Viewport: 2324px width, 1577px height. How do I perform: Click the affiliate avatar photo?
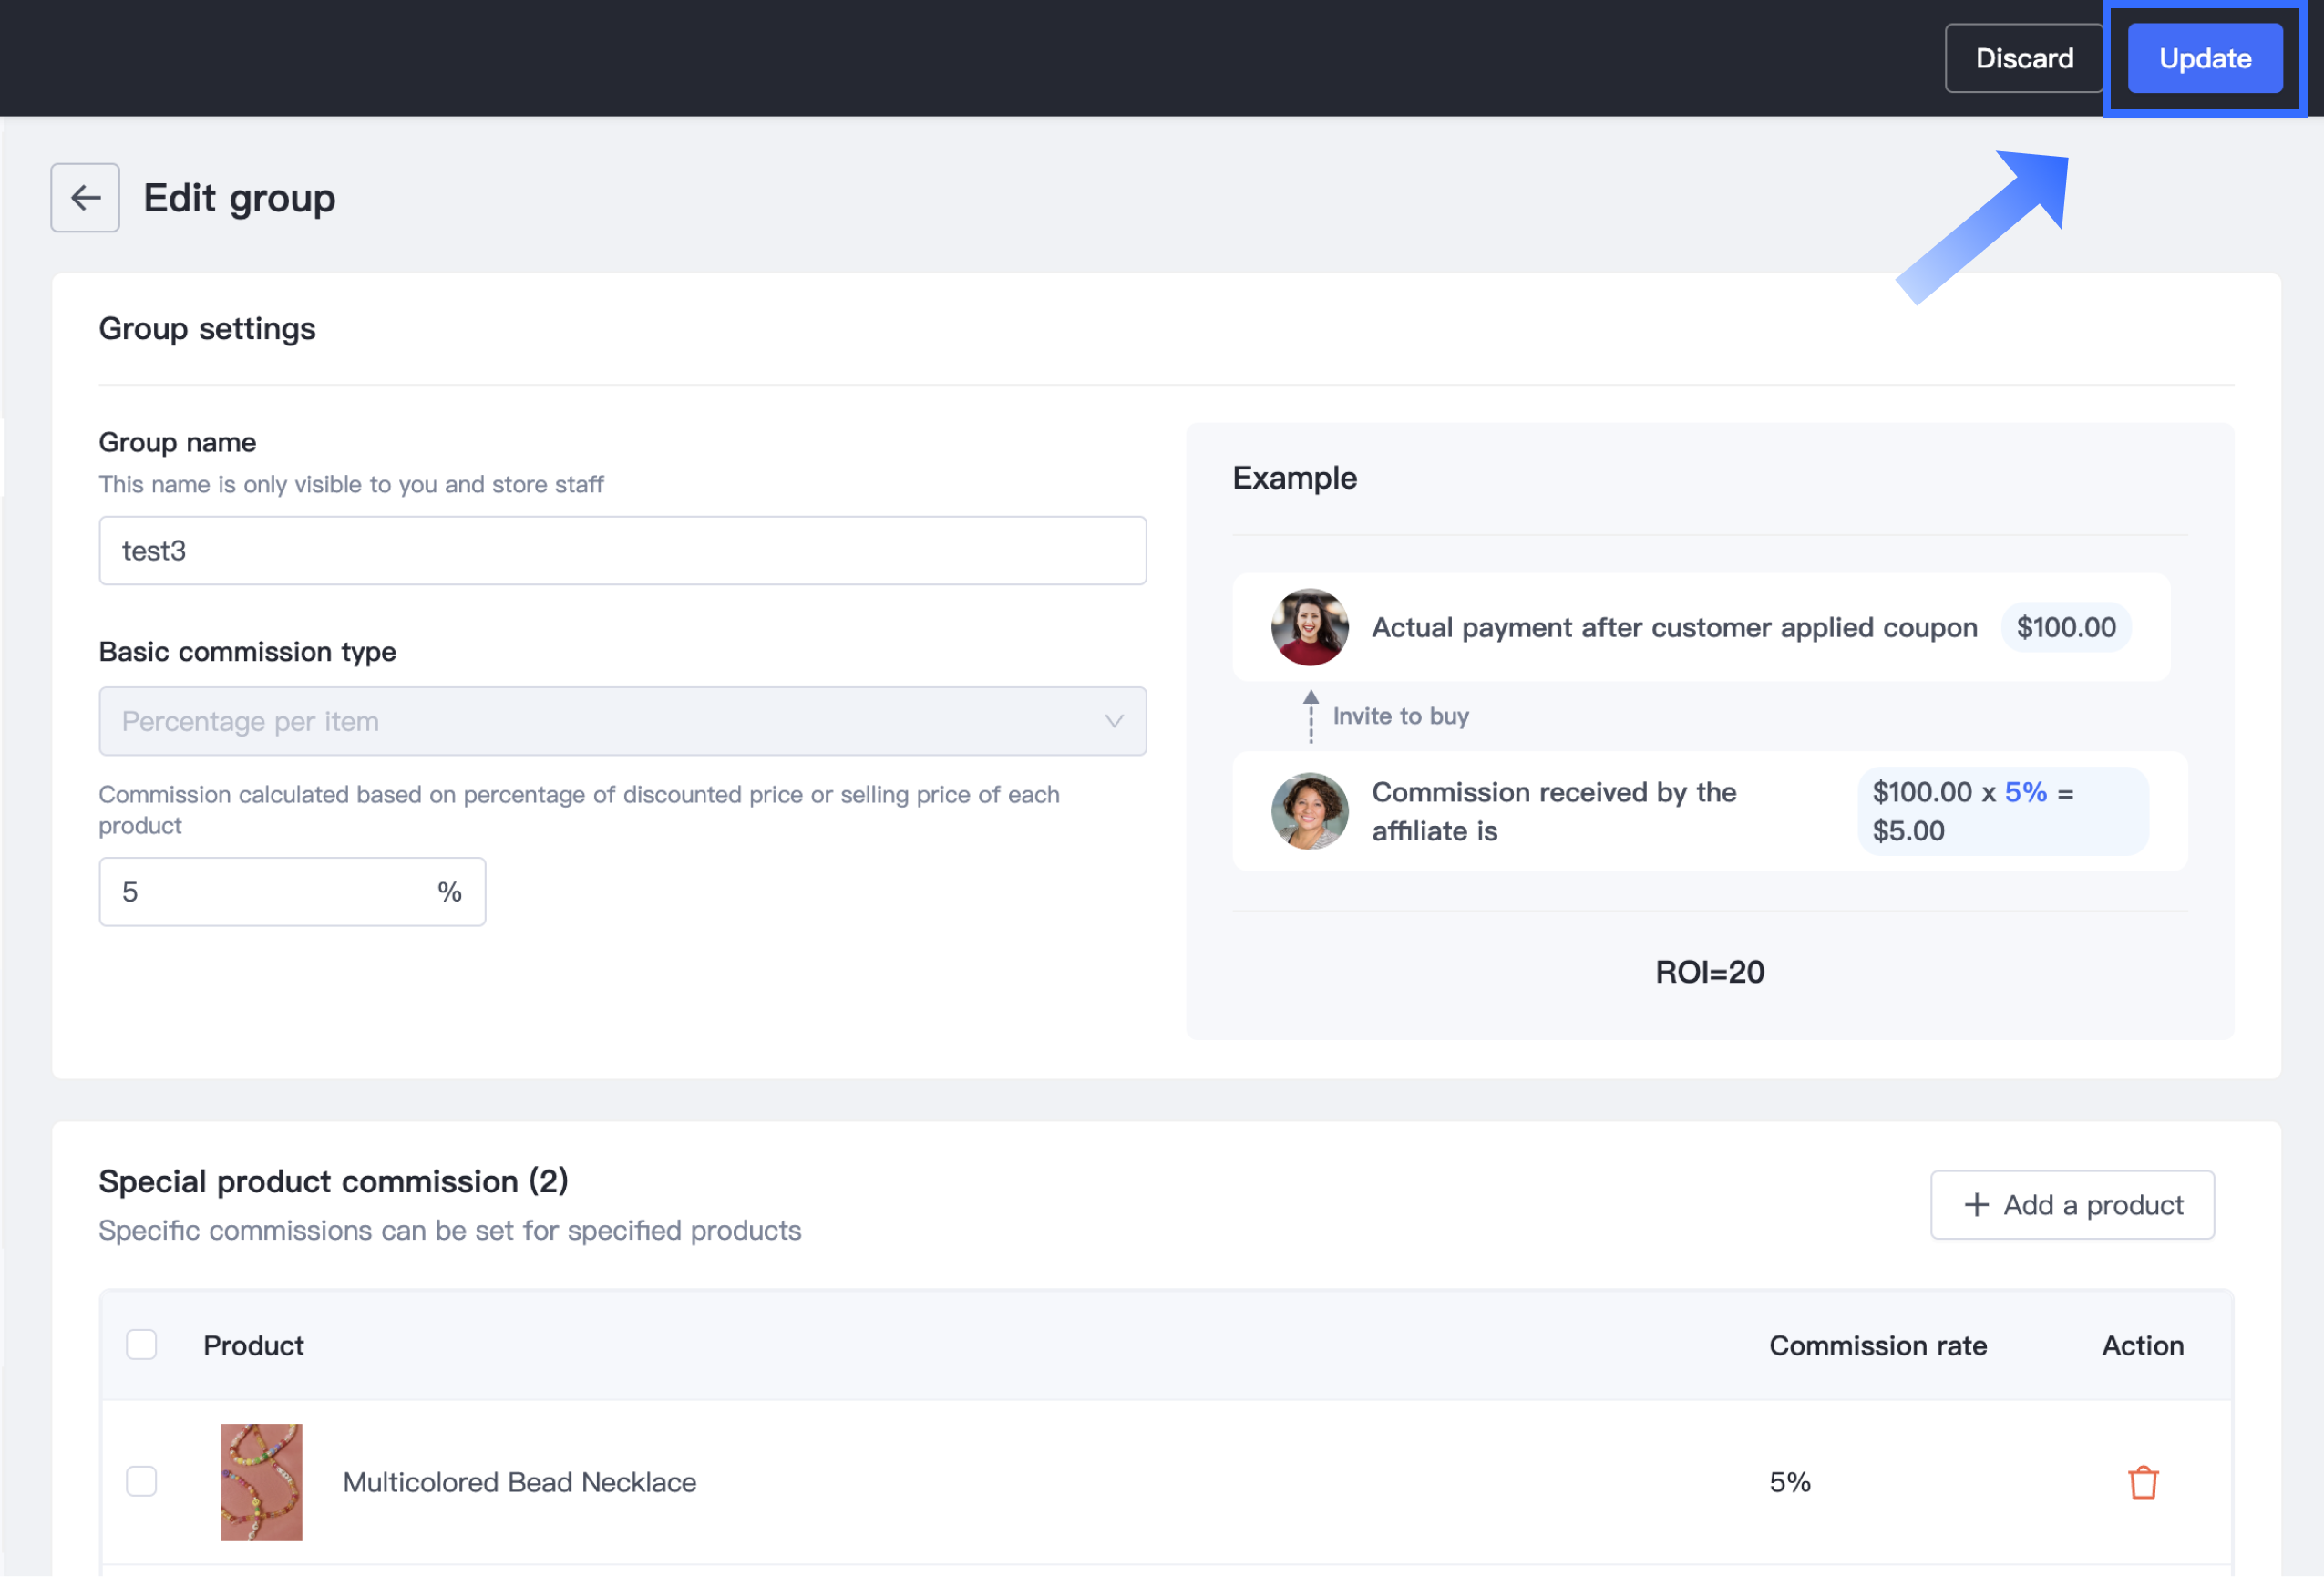coord(1309,811)
